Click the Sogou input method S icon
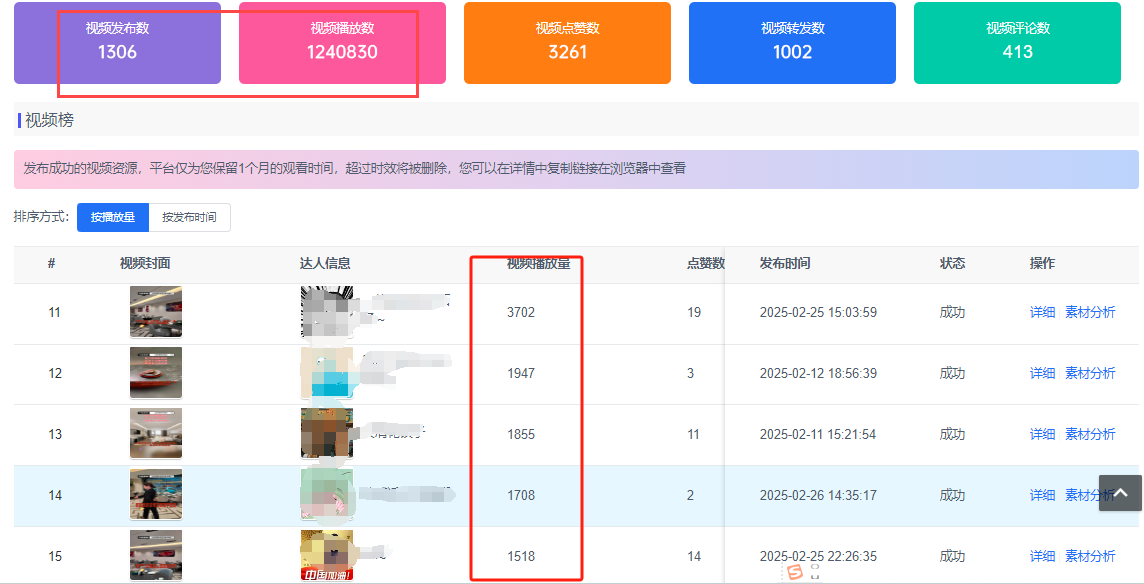The height and width of the screenshot is (584, 1144). point(795,572)
